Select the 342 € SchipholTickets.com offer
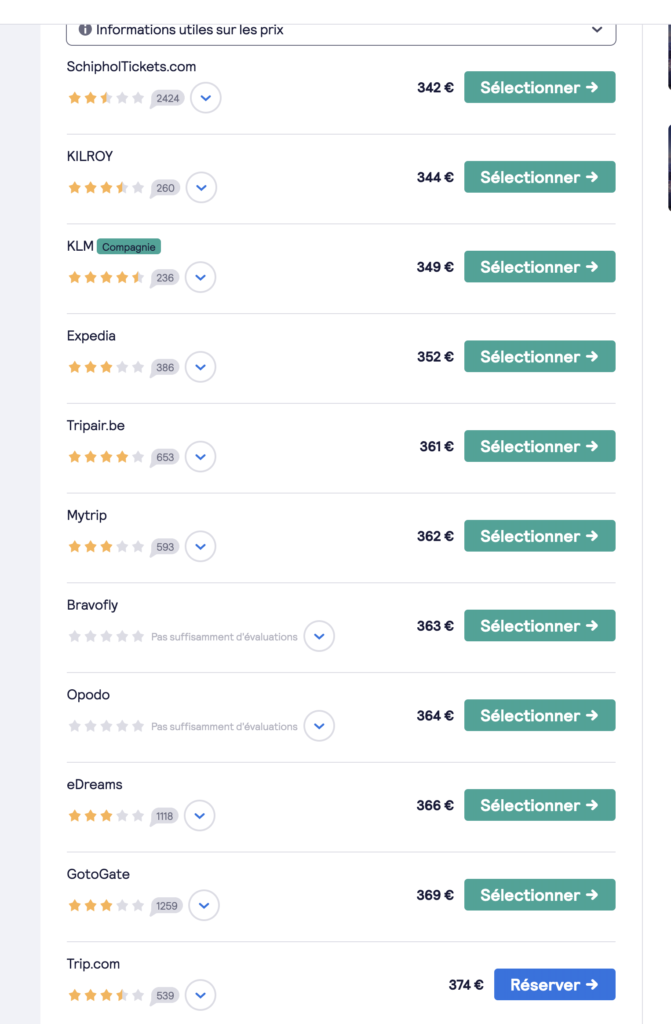This screenshot has height=1024, width=671. [x=540, y=88]
